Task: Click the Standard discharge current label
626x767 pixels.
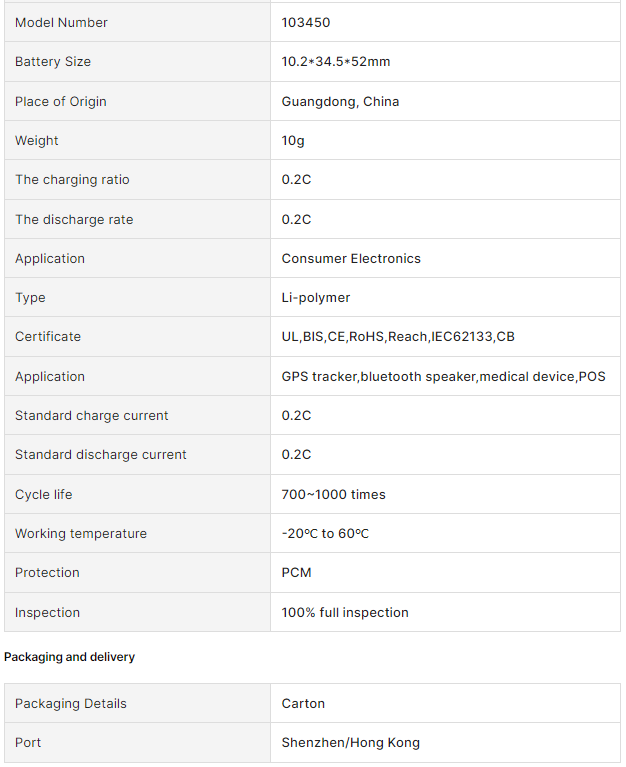Action: pos(100,455)
